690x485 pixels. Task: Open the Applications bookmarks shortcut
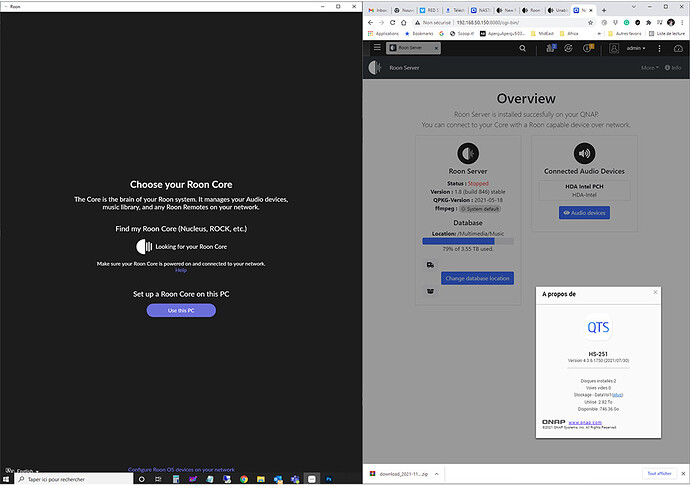click(x=383, y=33)
